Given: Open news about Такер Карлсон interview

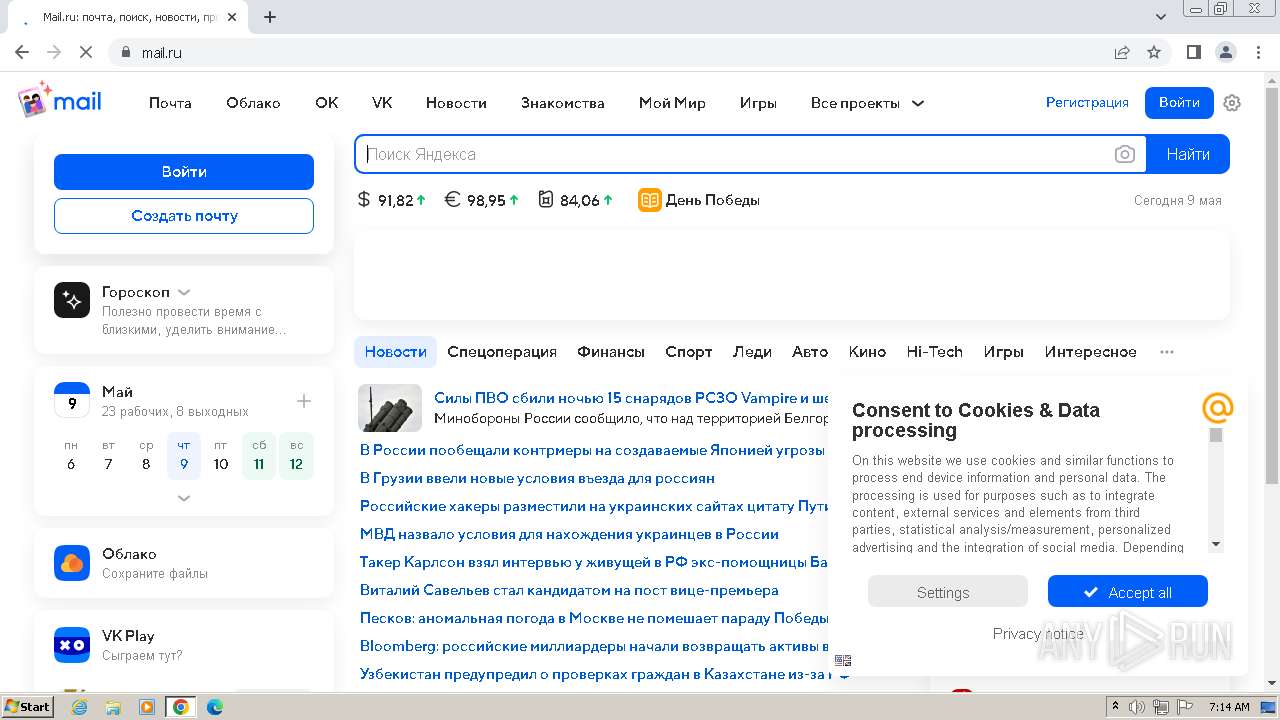Looking at the screenshot, I should (x=594, y=562).
